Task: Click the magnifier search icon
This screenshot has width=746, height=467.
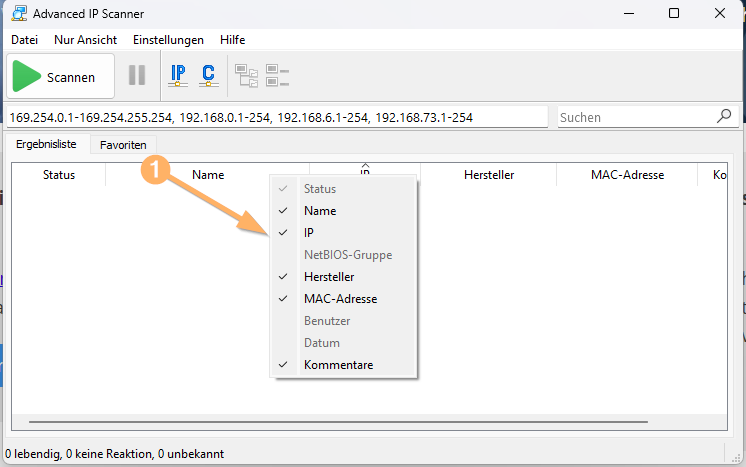Action: pyautogui.click(x=724, y=116)
